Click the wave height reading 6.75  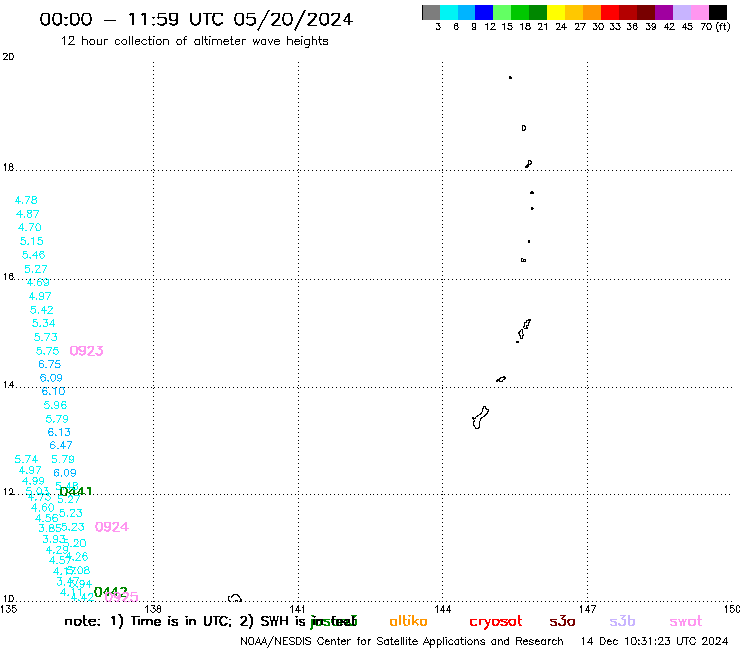coord(50,364)
